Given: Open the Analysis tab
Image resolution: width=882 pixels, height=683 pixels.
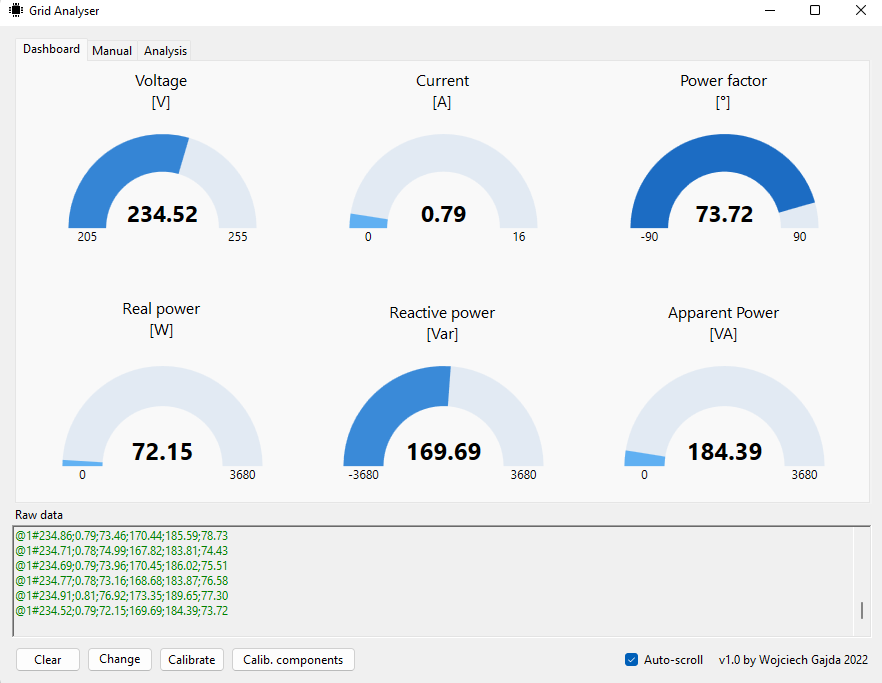Looking at the screenshot, I should 165,51.
